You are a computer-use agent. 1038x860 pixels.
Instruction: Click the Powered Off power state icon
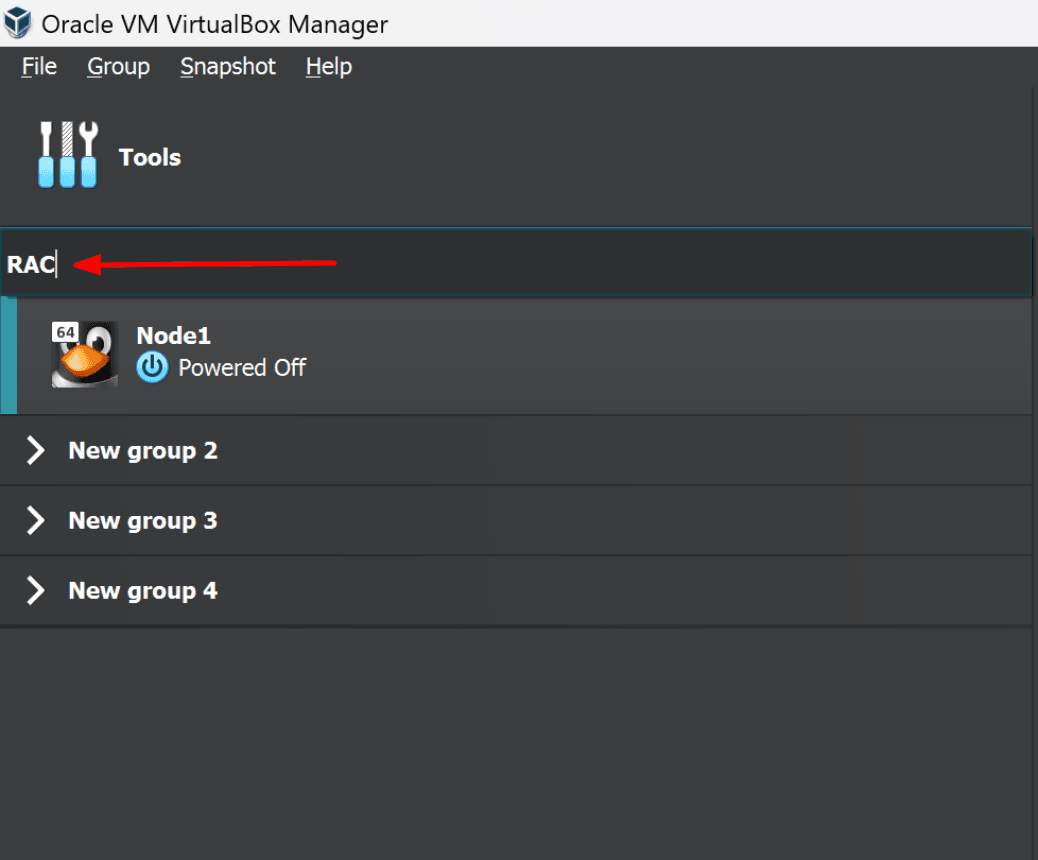(x=152, y=368)
